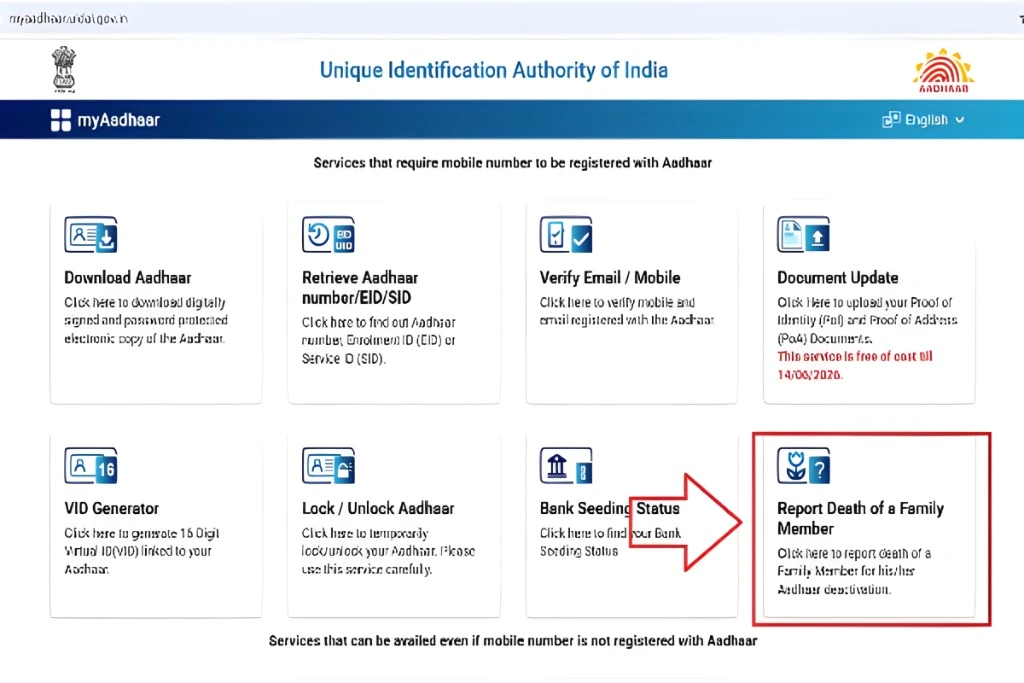Click Verify Email description text

pos(627,311)
